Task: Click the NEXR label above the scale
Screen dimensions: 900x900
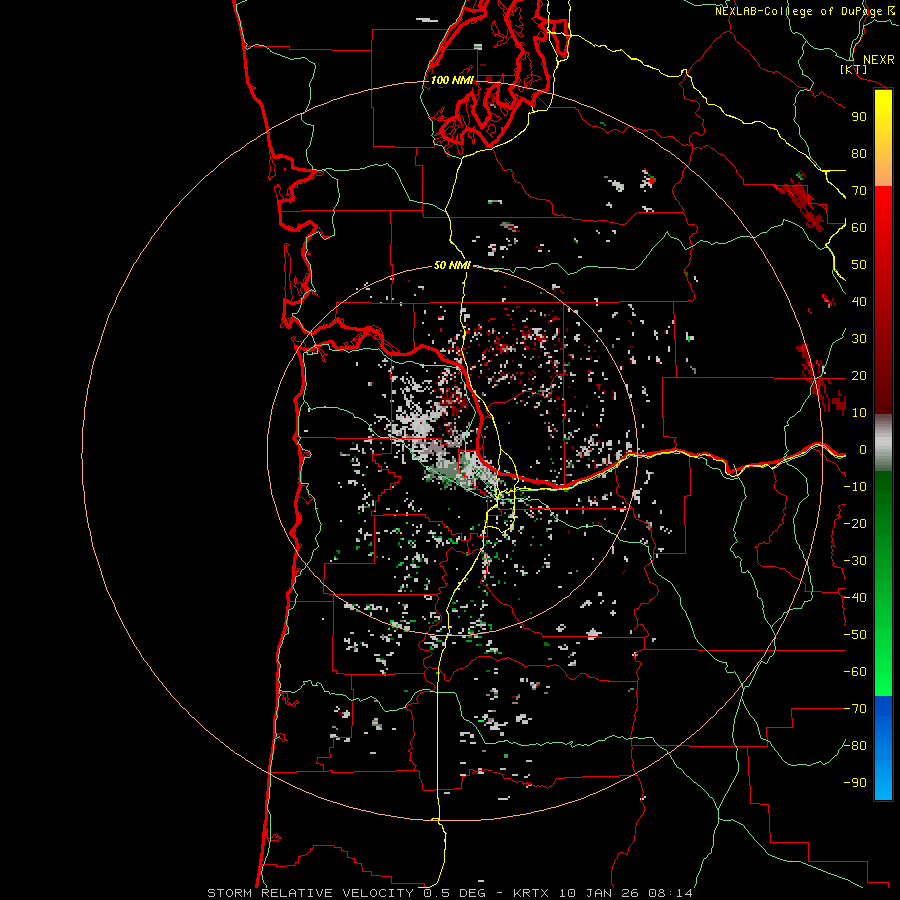Action: click(x=878, y=60)
